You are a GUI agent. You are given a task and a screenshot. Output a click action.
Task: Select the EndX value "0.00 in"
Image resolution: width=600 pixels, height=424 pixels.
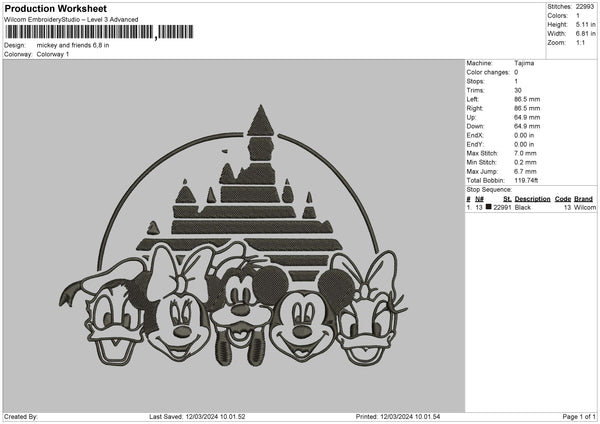pos(524,135)
